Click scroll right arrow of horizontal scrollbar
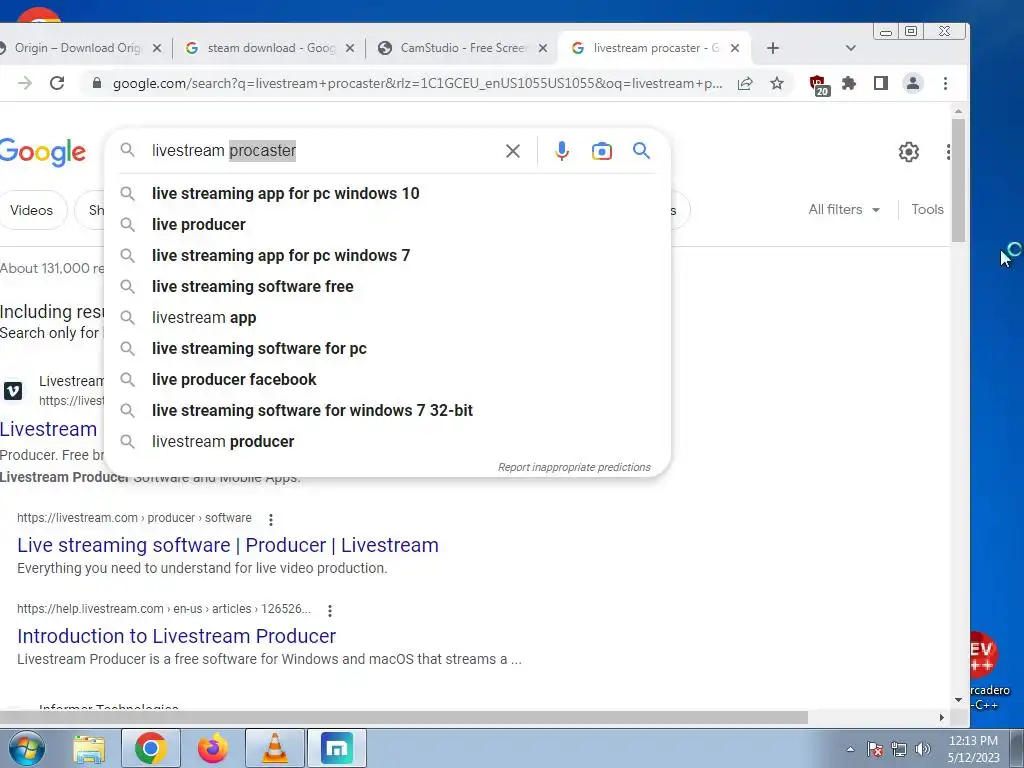The image size is (1024, 768). click(941, 718)
